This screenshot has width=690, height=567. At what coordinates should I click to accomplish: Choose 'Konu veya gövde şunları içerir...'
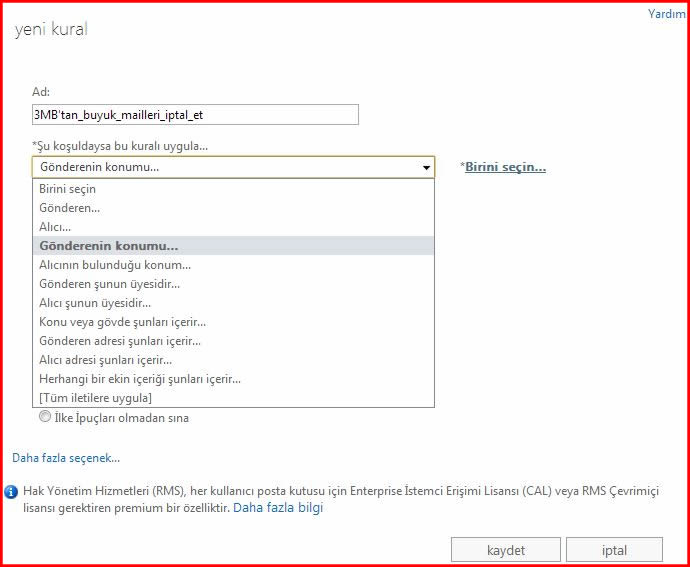(122, 322)
